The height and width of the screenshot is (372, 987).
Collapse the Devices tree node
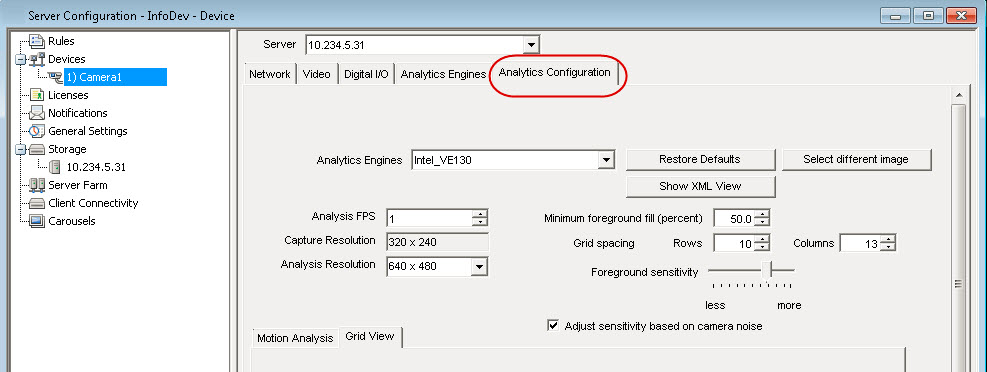tap(21, 60)
